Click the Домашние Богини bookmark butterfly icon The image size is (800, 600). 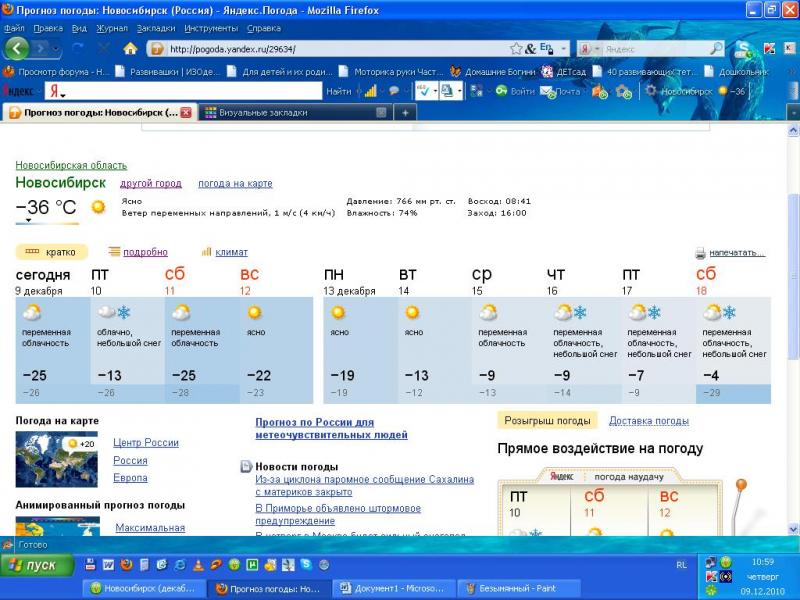(456, 71)
